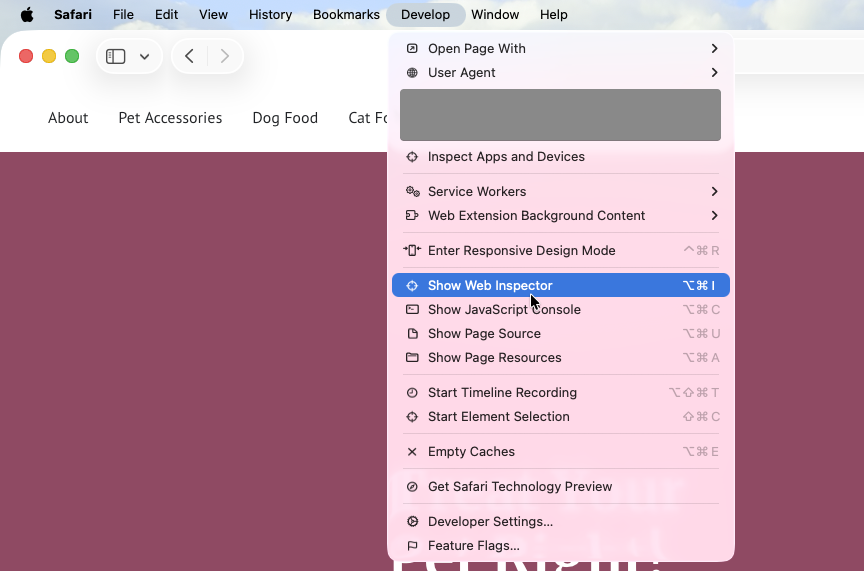The image size is (864, 571).
Task: Go back with the back arrow
Action: (x=189, y=56)
